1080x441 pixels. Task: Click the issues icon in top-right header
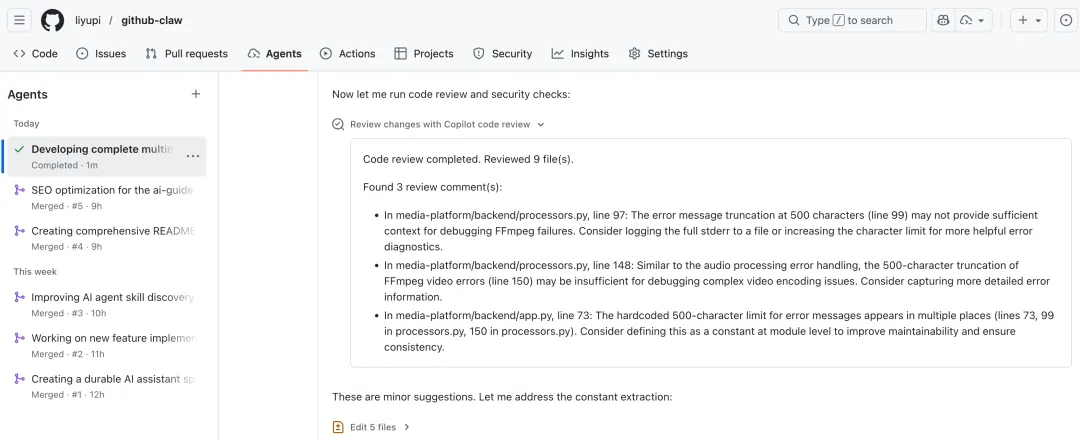(1065, 20)
